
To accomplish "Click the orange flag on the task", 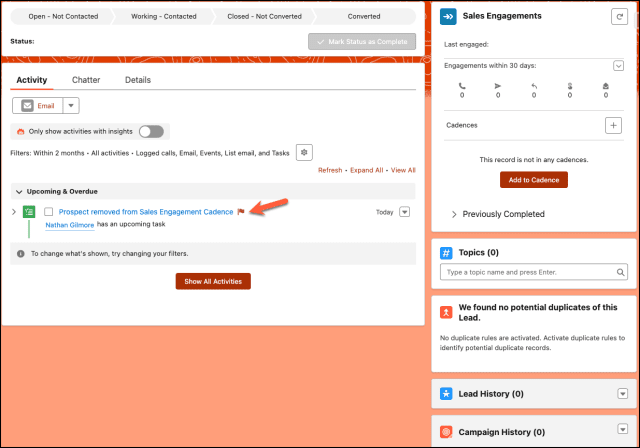I will point(241,212).
